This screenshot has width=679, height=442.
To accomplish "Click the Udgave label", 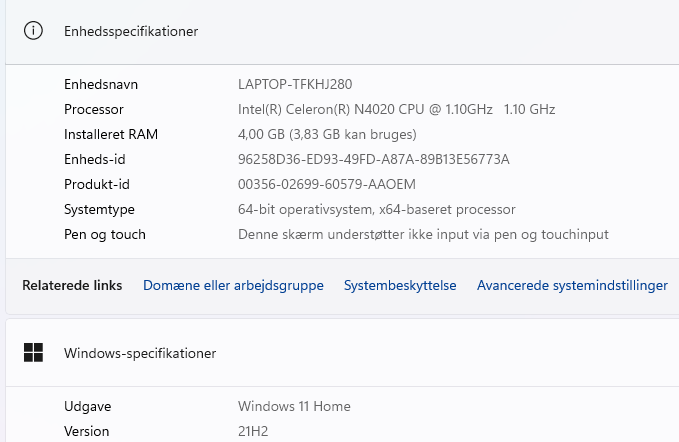I will (x=87, y=406).
